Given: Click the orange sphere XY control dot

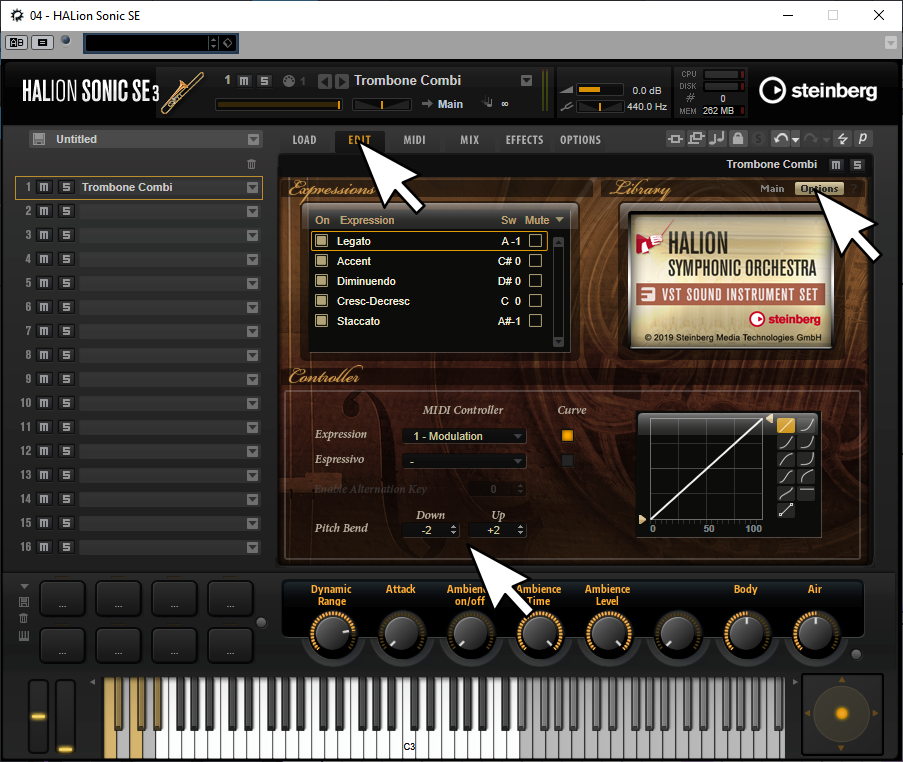Looking at the screenshot, I should [x=842, y=714].
